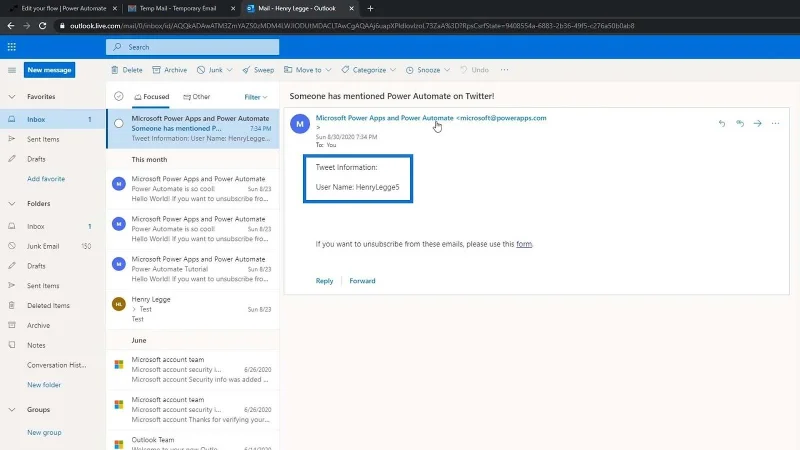Switch to Edit your flow Power Automate tab
The height and width of the screenshot is (450, 800).
pyautogui.click(x=63, y=8)
